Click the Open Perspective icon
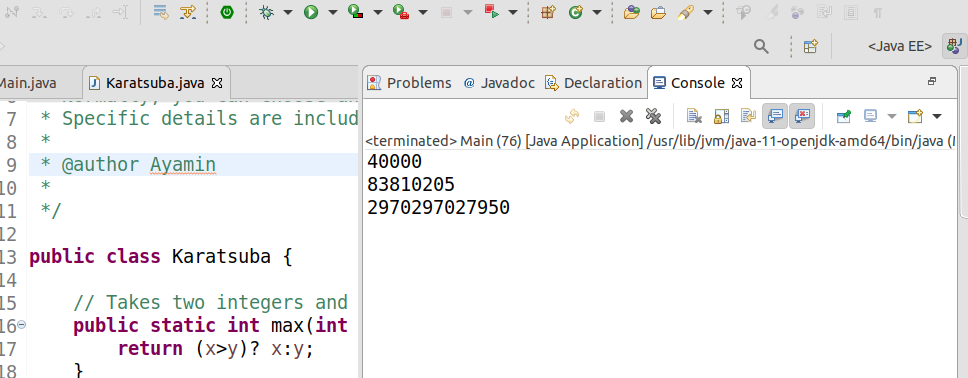The height and width of the screenshot is (378, 968). click(811, 46)
